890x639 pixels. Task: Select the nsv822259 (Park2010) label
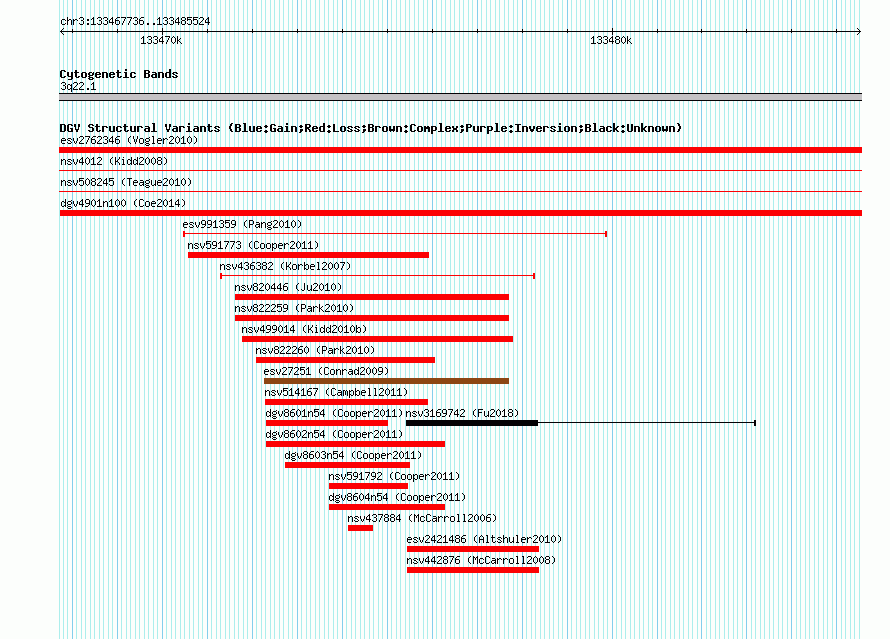294,308
